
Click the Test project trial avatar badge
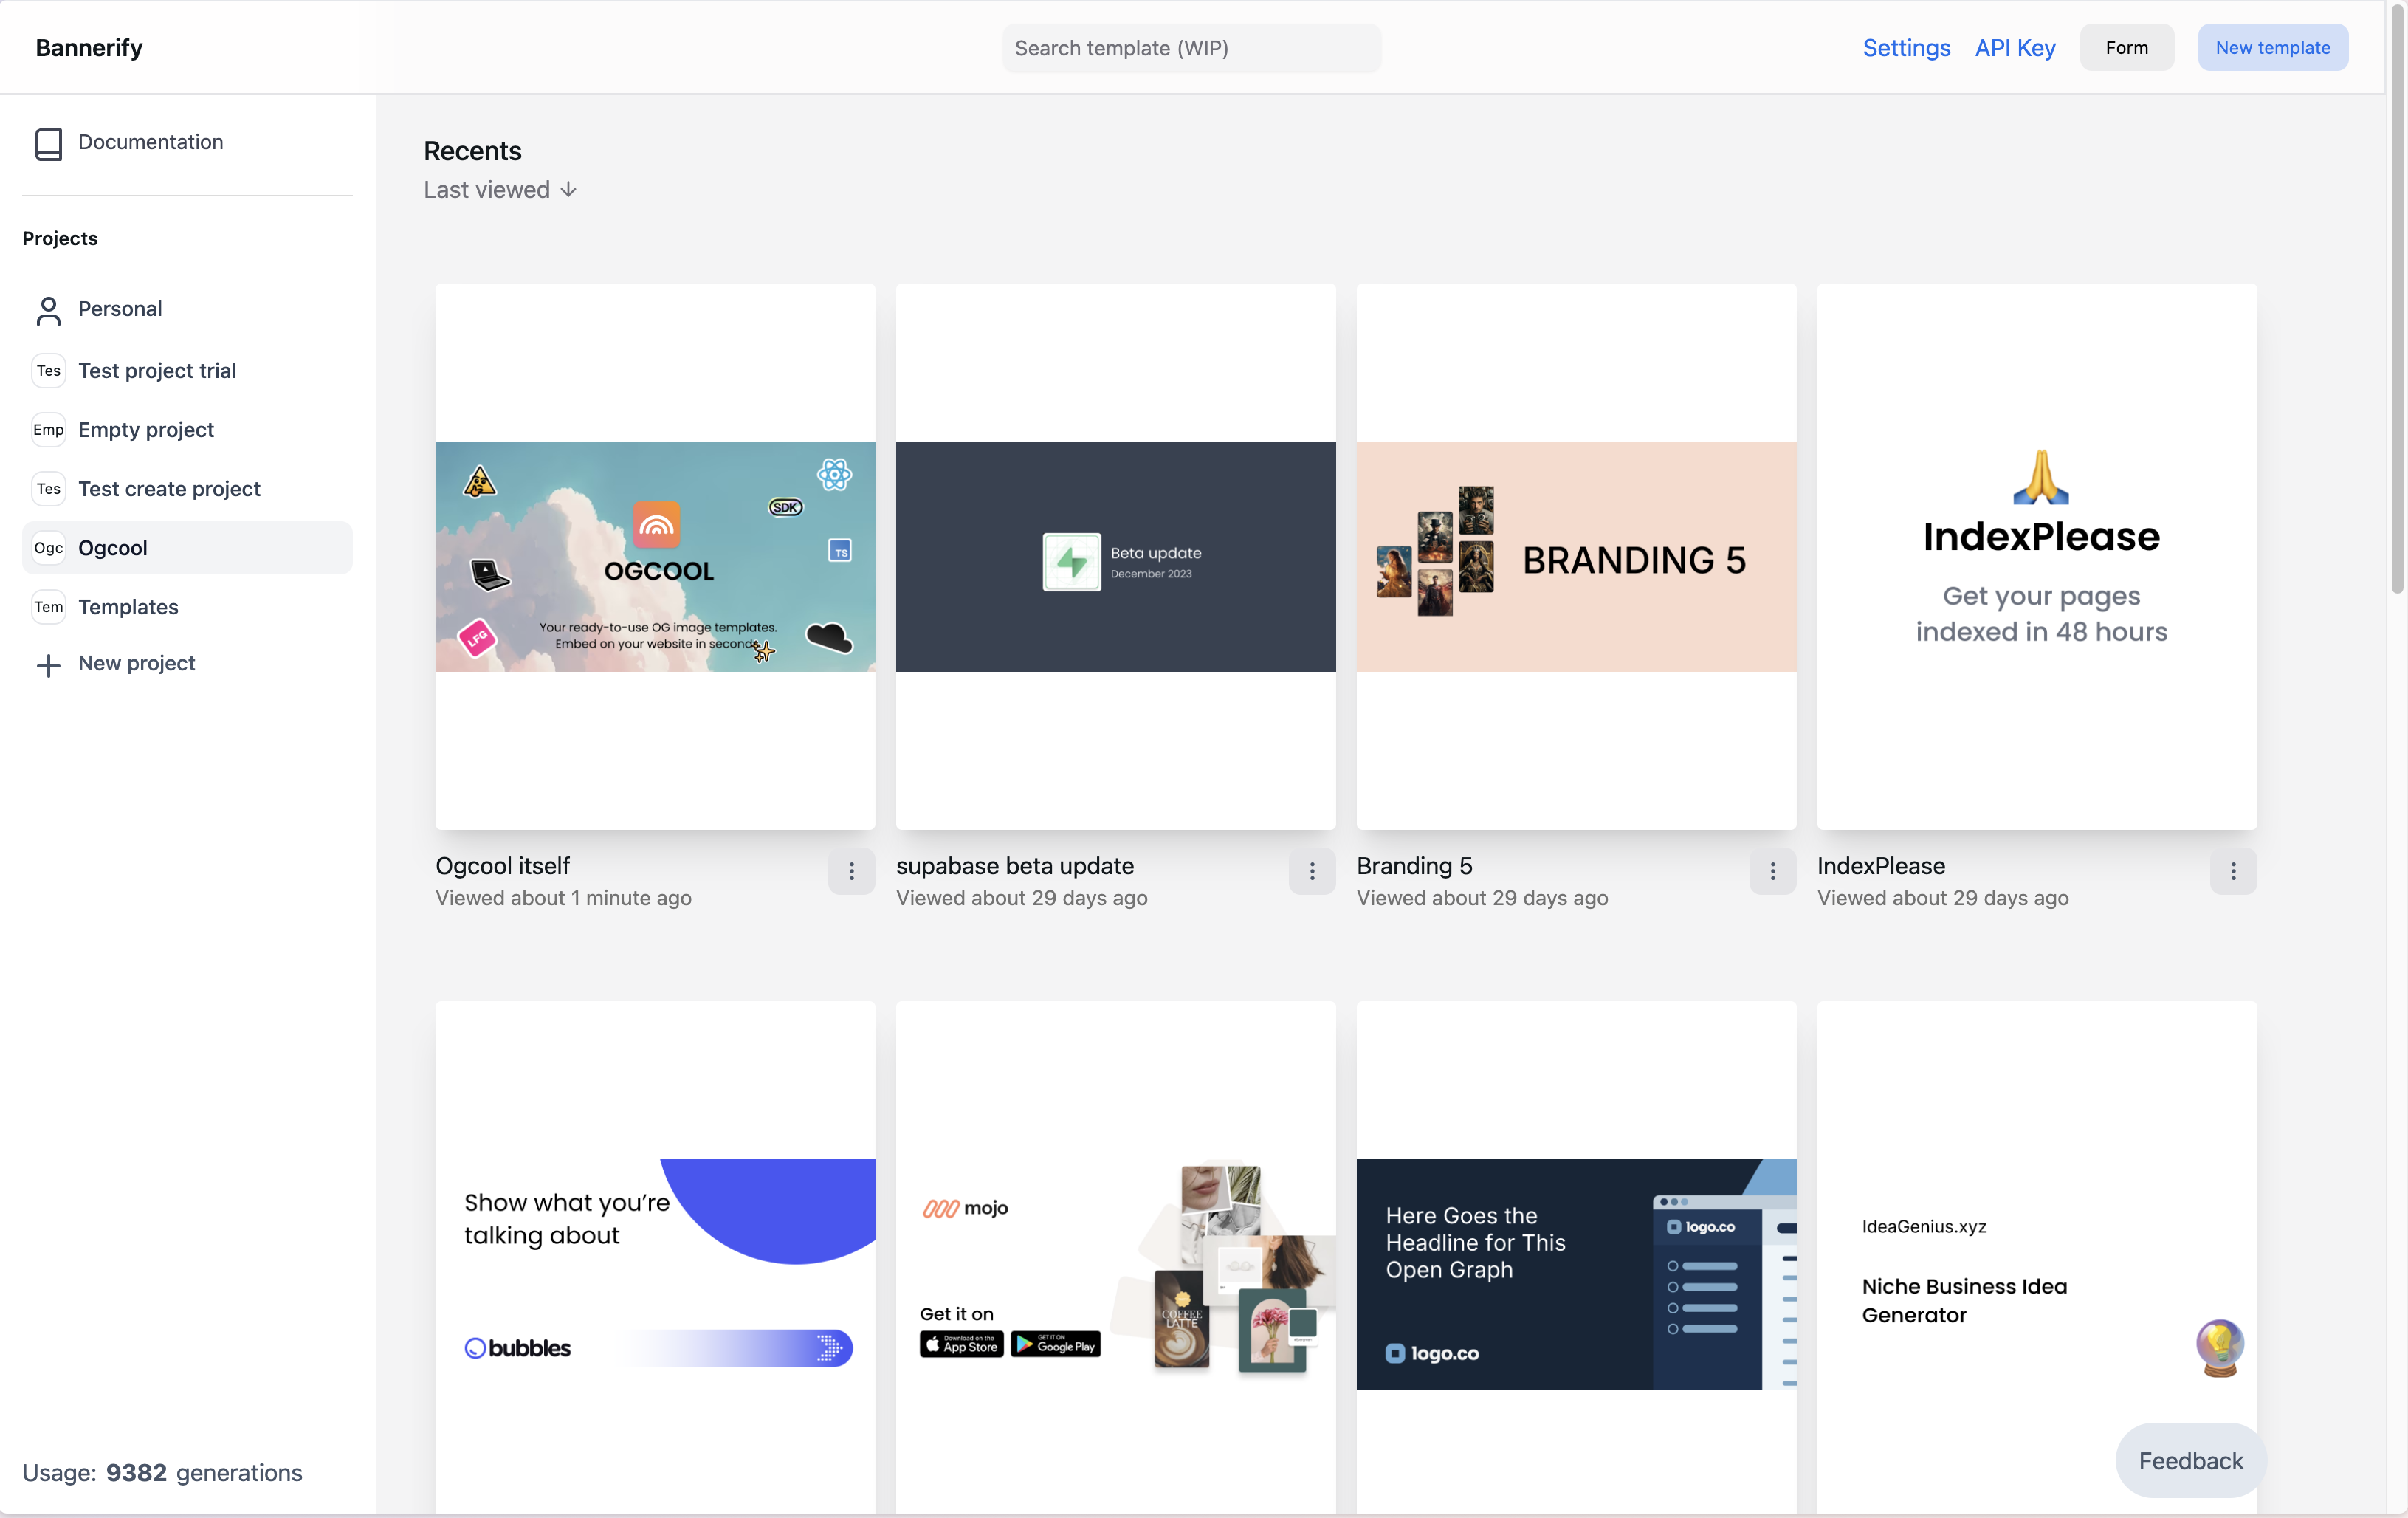click(48, 371)
